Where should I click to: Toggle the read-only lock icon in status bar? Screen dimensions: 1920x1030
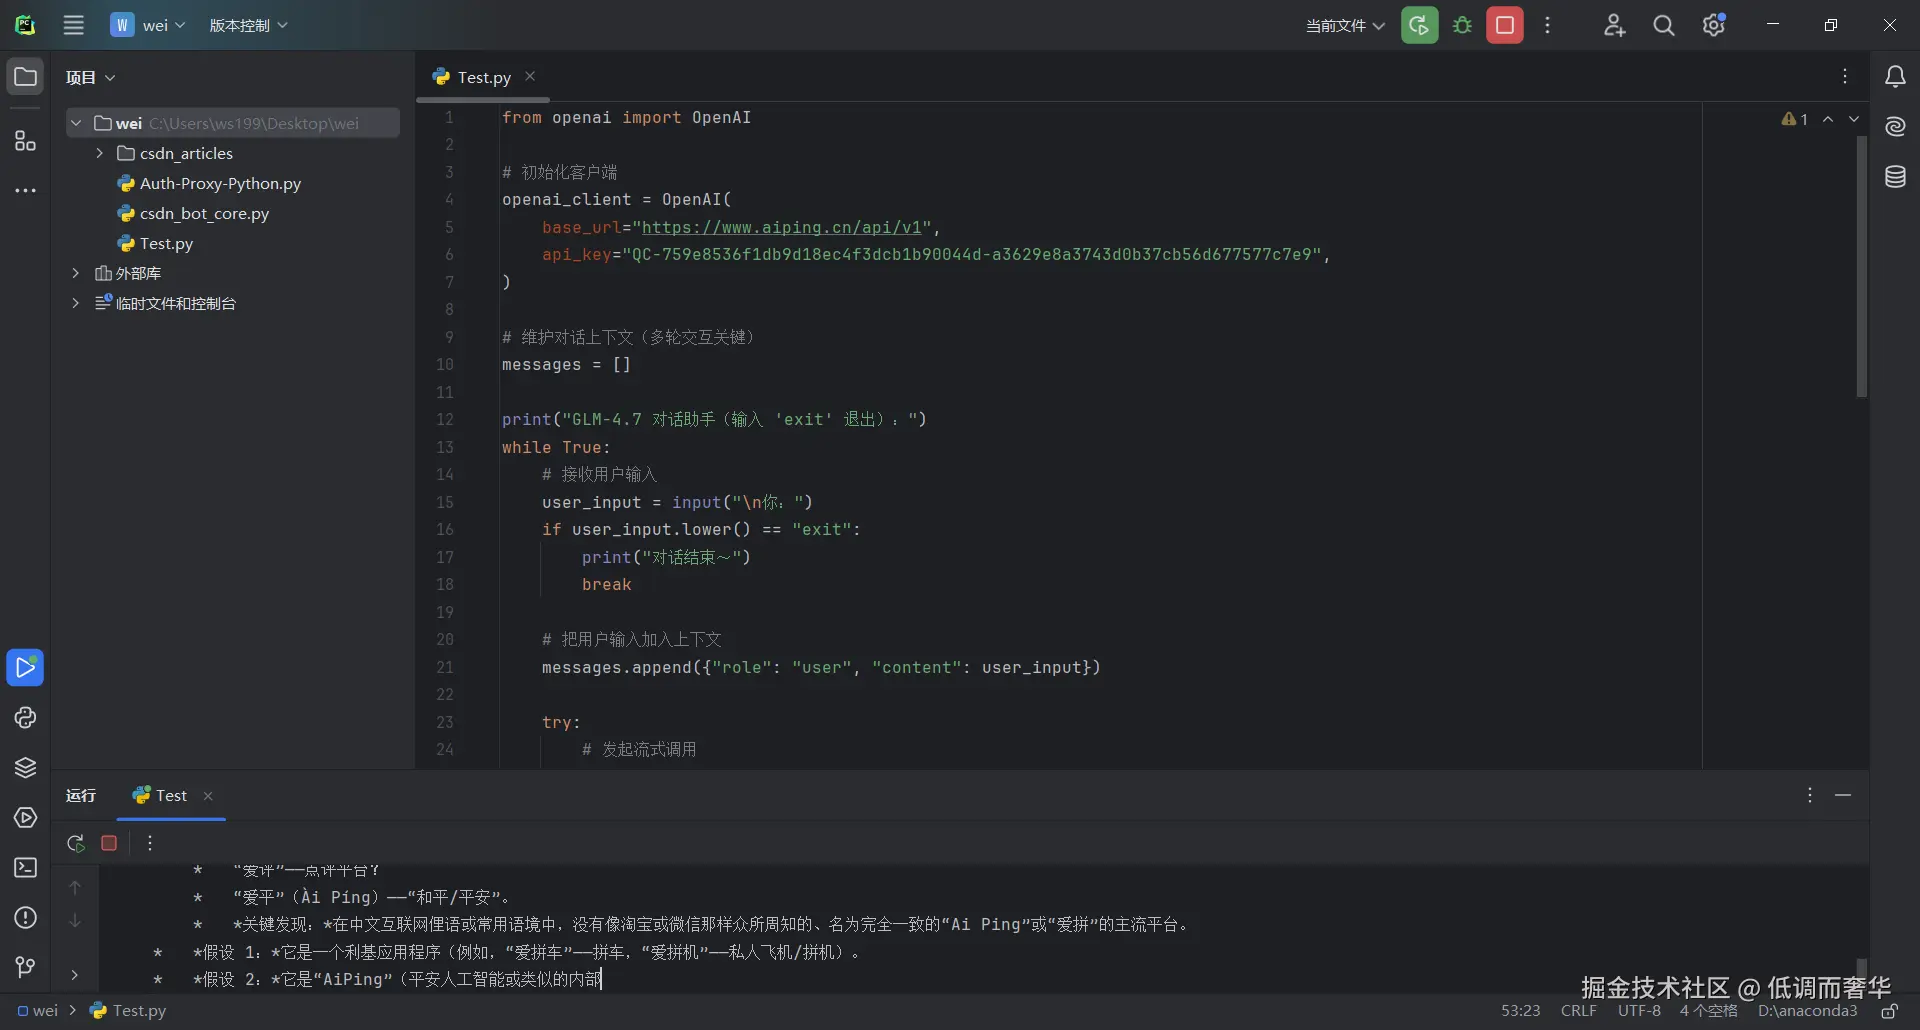point(1889,1011)
